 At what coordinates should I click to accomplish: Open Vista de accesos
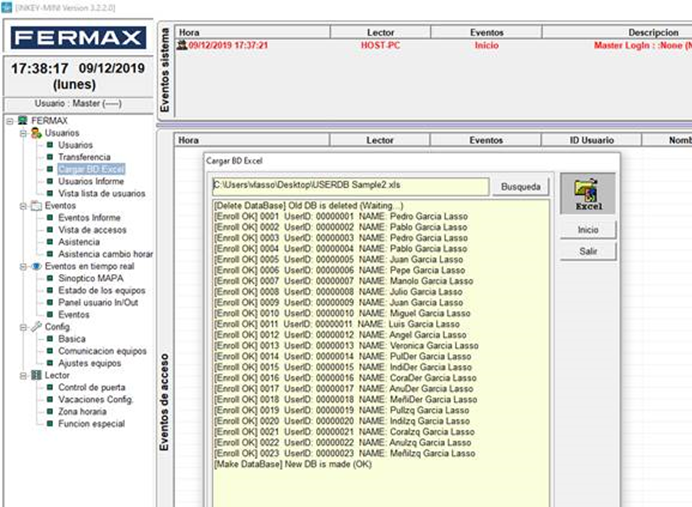92,230
